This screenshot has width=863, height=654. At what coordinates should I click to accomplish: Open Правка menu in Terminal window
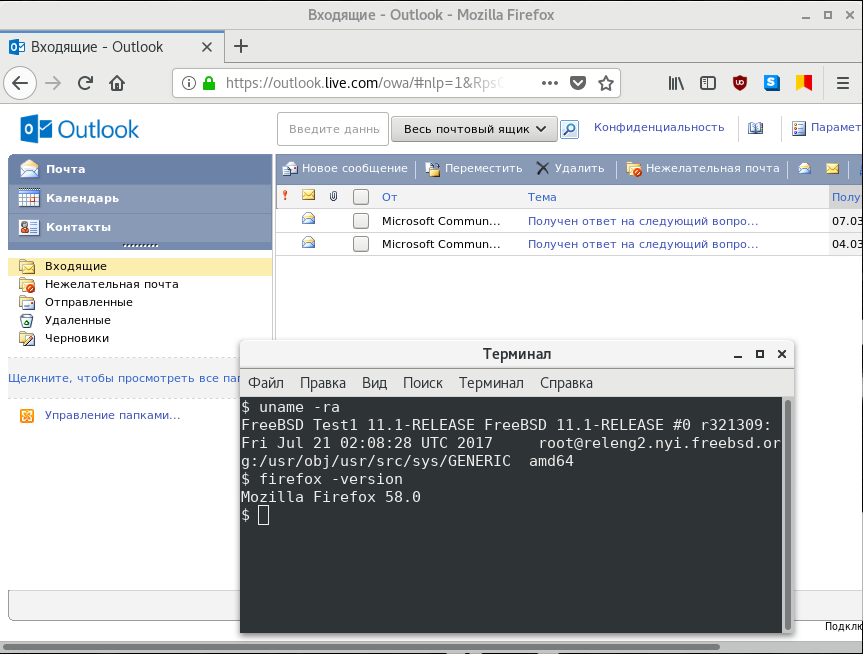tap(323, 383)
